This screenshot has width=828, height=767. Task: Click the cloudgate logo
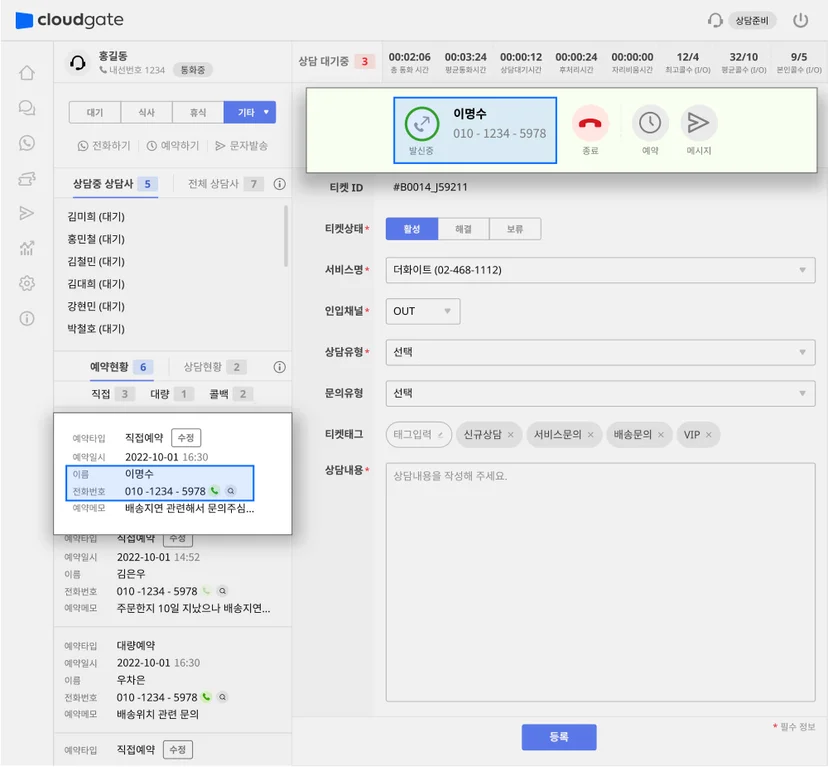pyautogui.click(x=69, y=20)
